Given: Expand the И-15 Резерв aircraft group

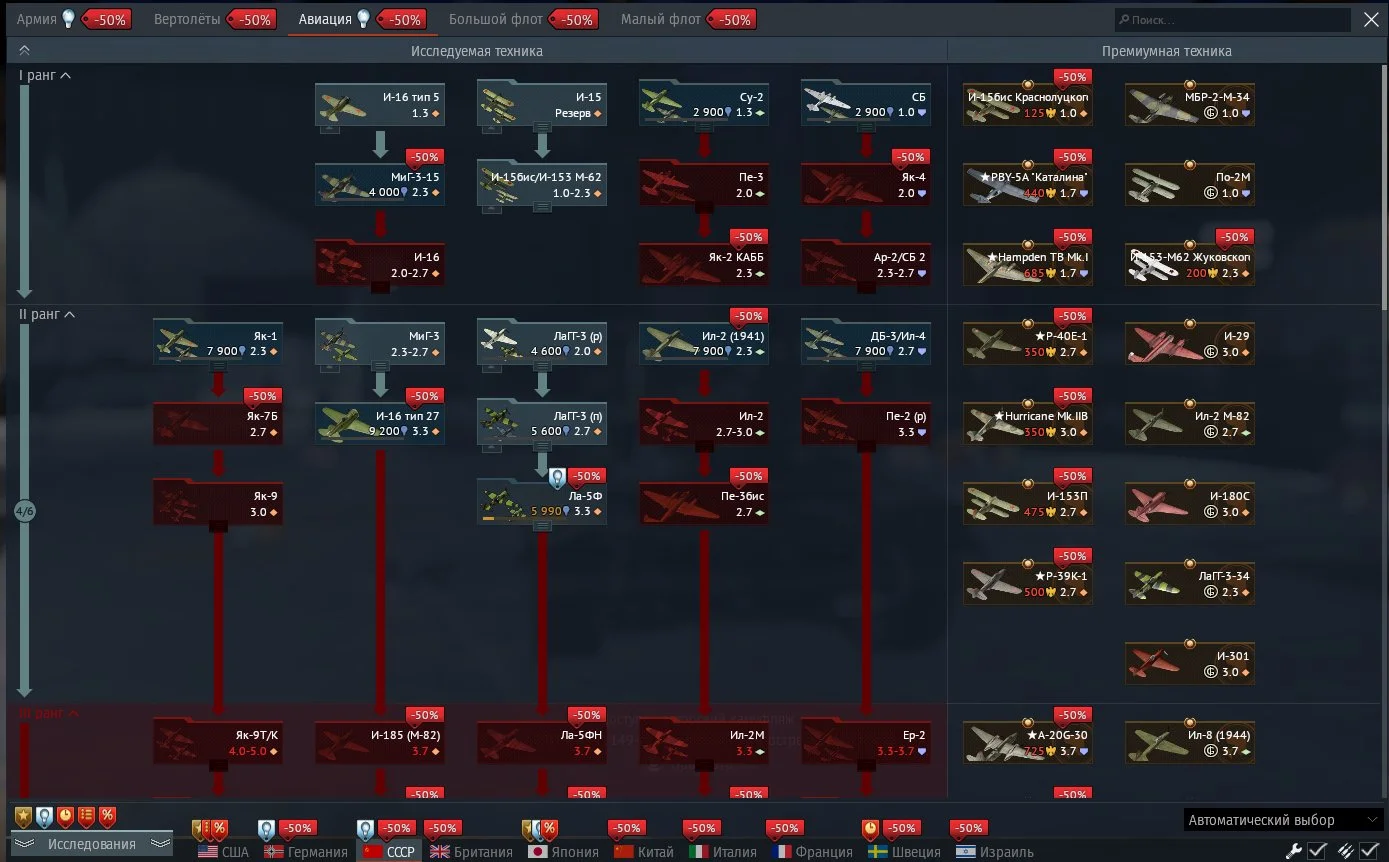Looking at the screenshot, I should pyautogui.click(x=542, y=126).
